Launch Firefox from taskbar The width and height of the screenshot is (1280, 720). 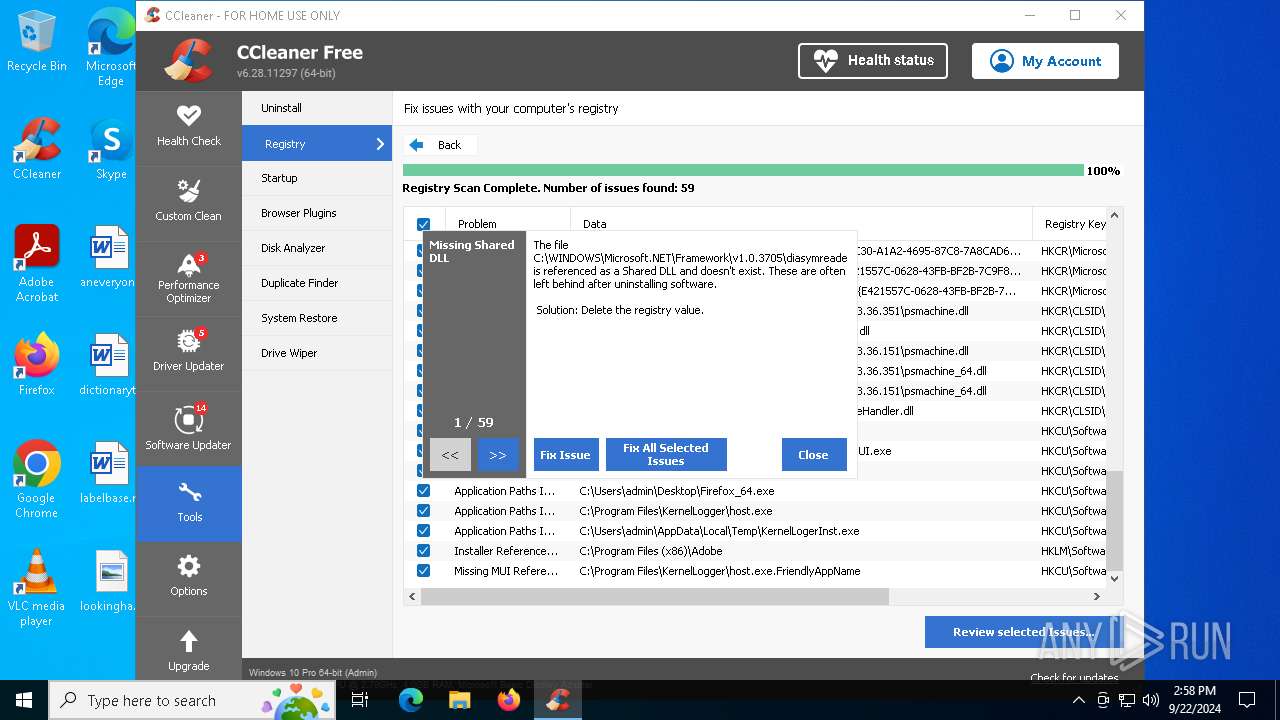[509, 700]
